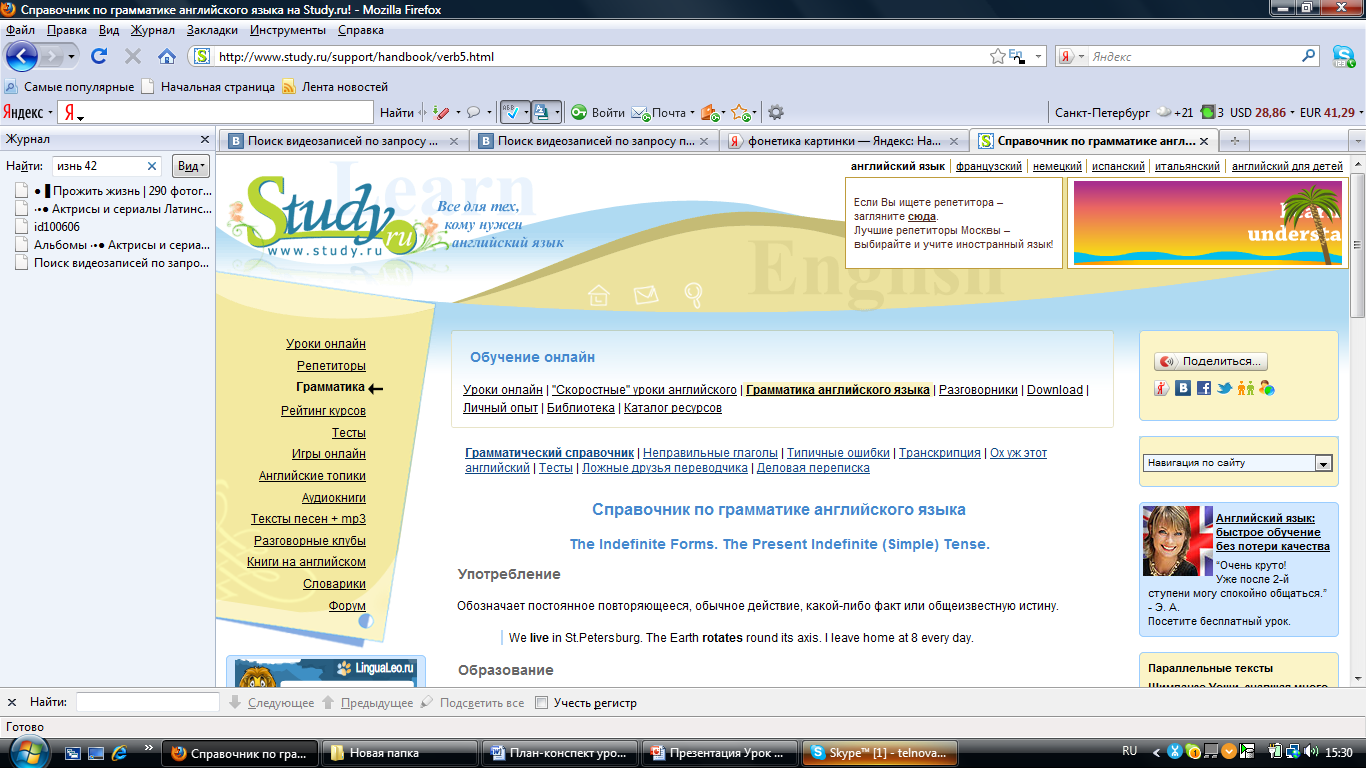Click the home icon in site header
Viewport: 1366px width, 768px height.
[598, 295]
